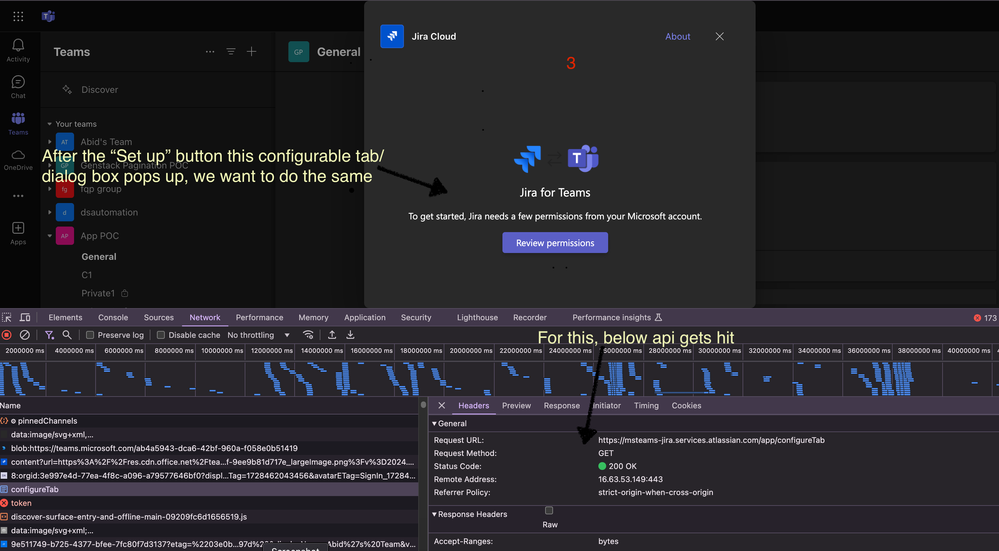999x551 pixels.
Task: Switch to the Console tab
Action: [113, 317]
